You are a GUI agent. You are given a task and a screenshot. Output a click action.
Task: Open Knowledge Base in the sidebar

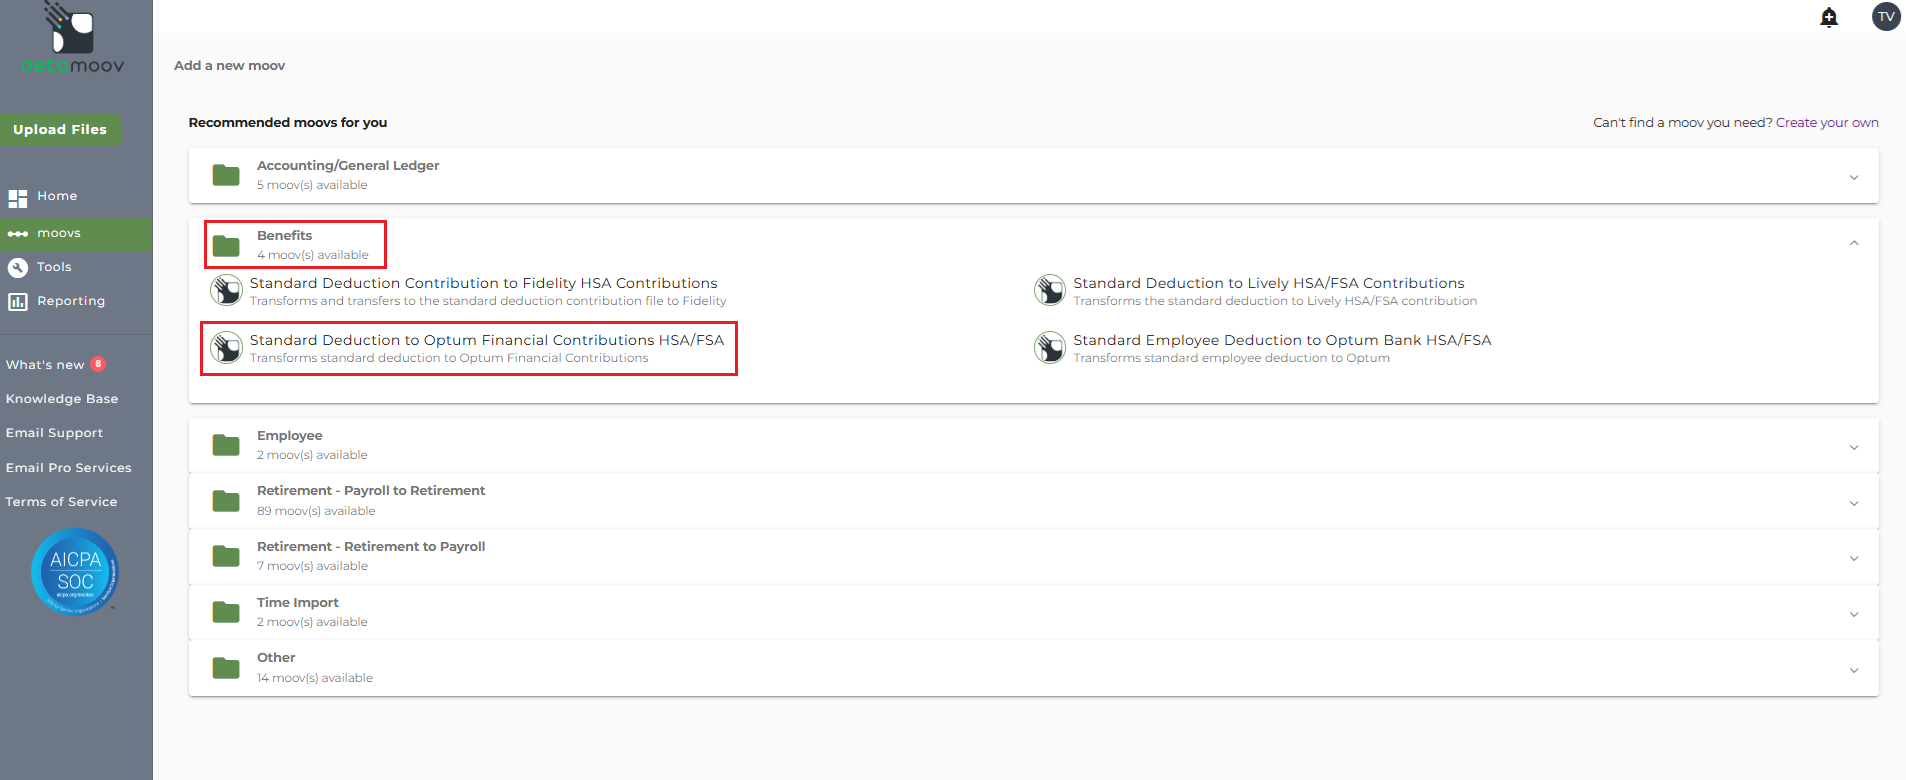[x=62, y=399]
